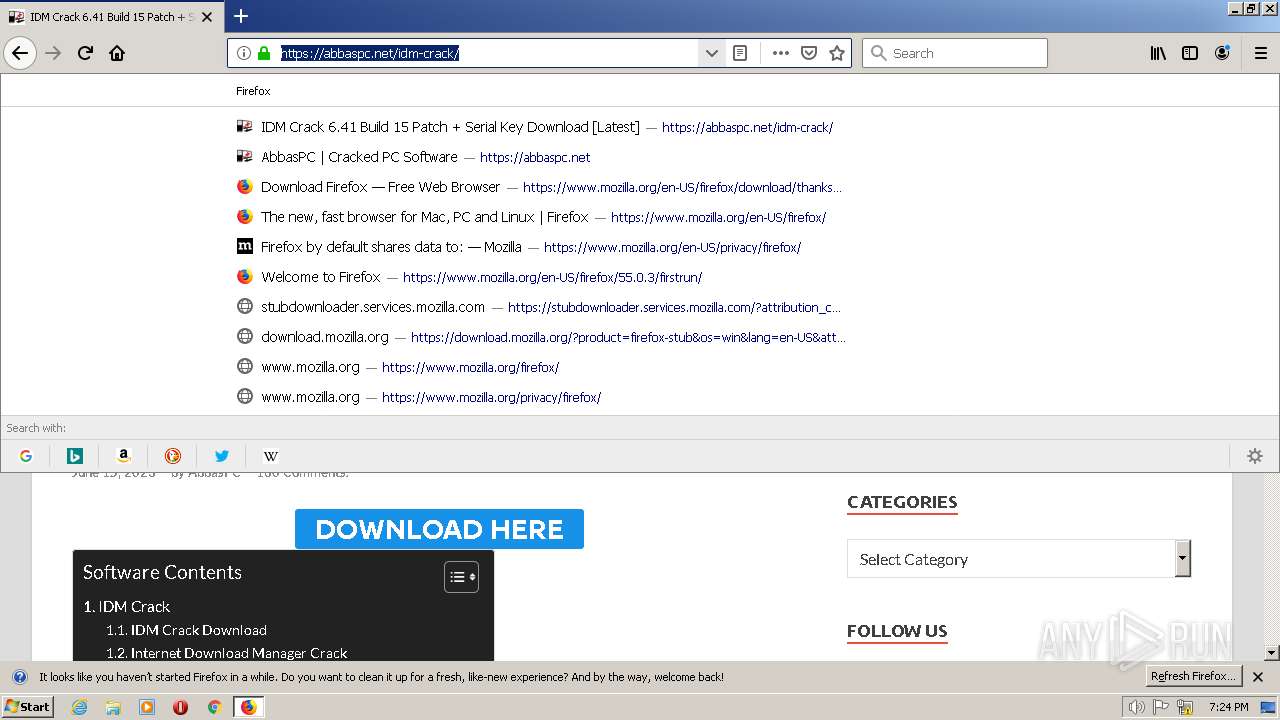This screenshot has width=1280, height=720.
Task: Click the 7:24 PM taskbar clock
Action: pos(1228,707)
